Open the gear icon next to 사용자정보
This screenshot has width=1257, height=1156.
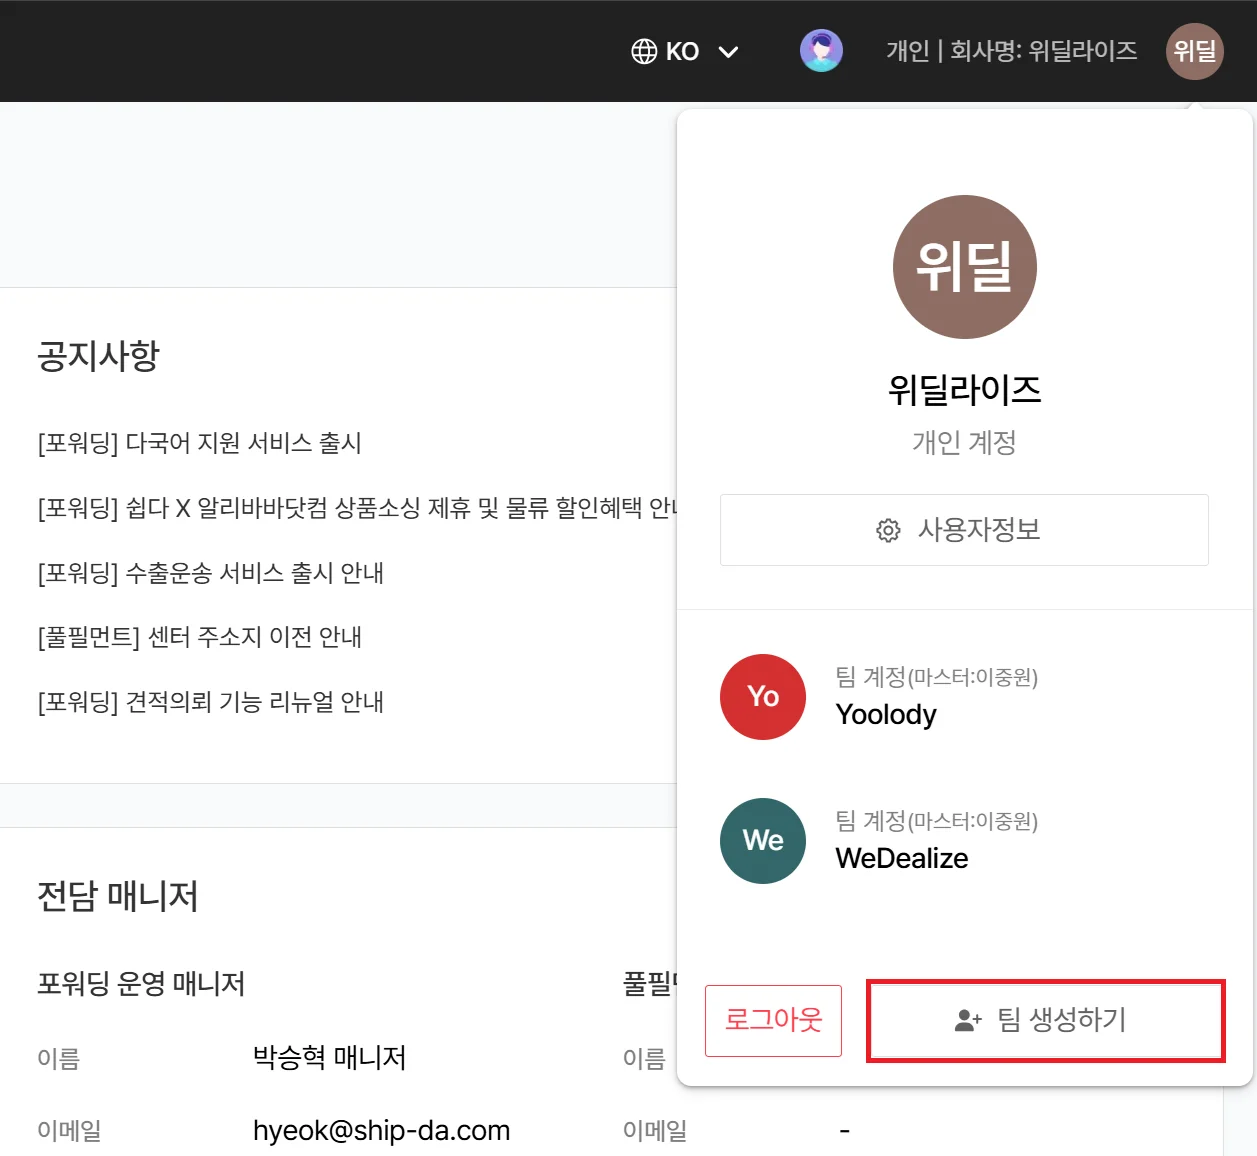coord(888,531)
